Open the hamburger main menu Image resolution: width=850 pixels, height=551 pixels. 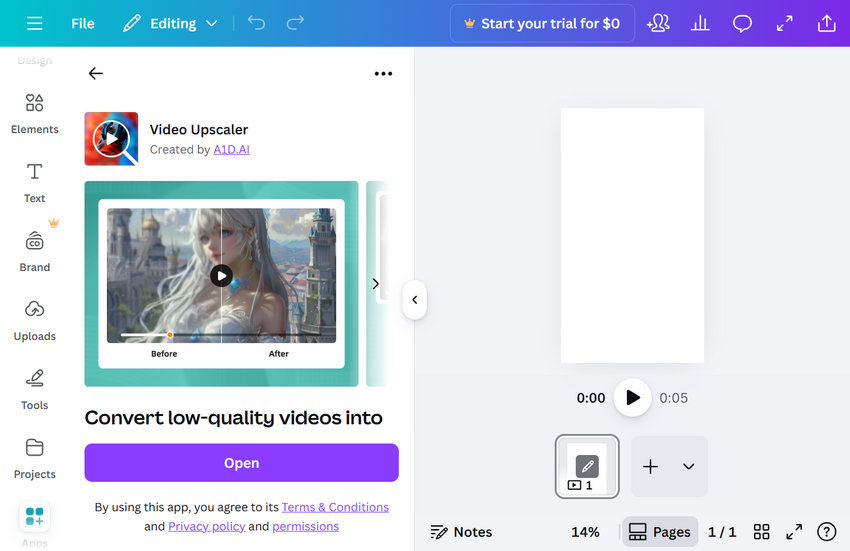[x=35, y=23]
